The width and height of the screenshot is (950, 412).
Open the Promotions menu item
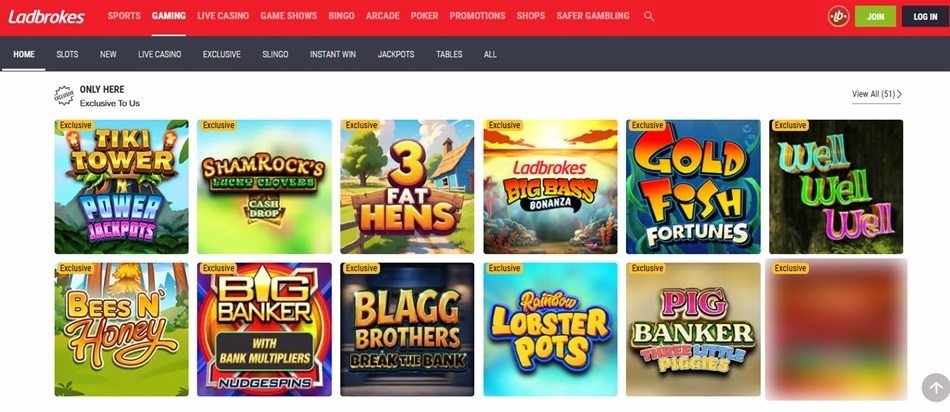point(477,16)
